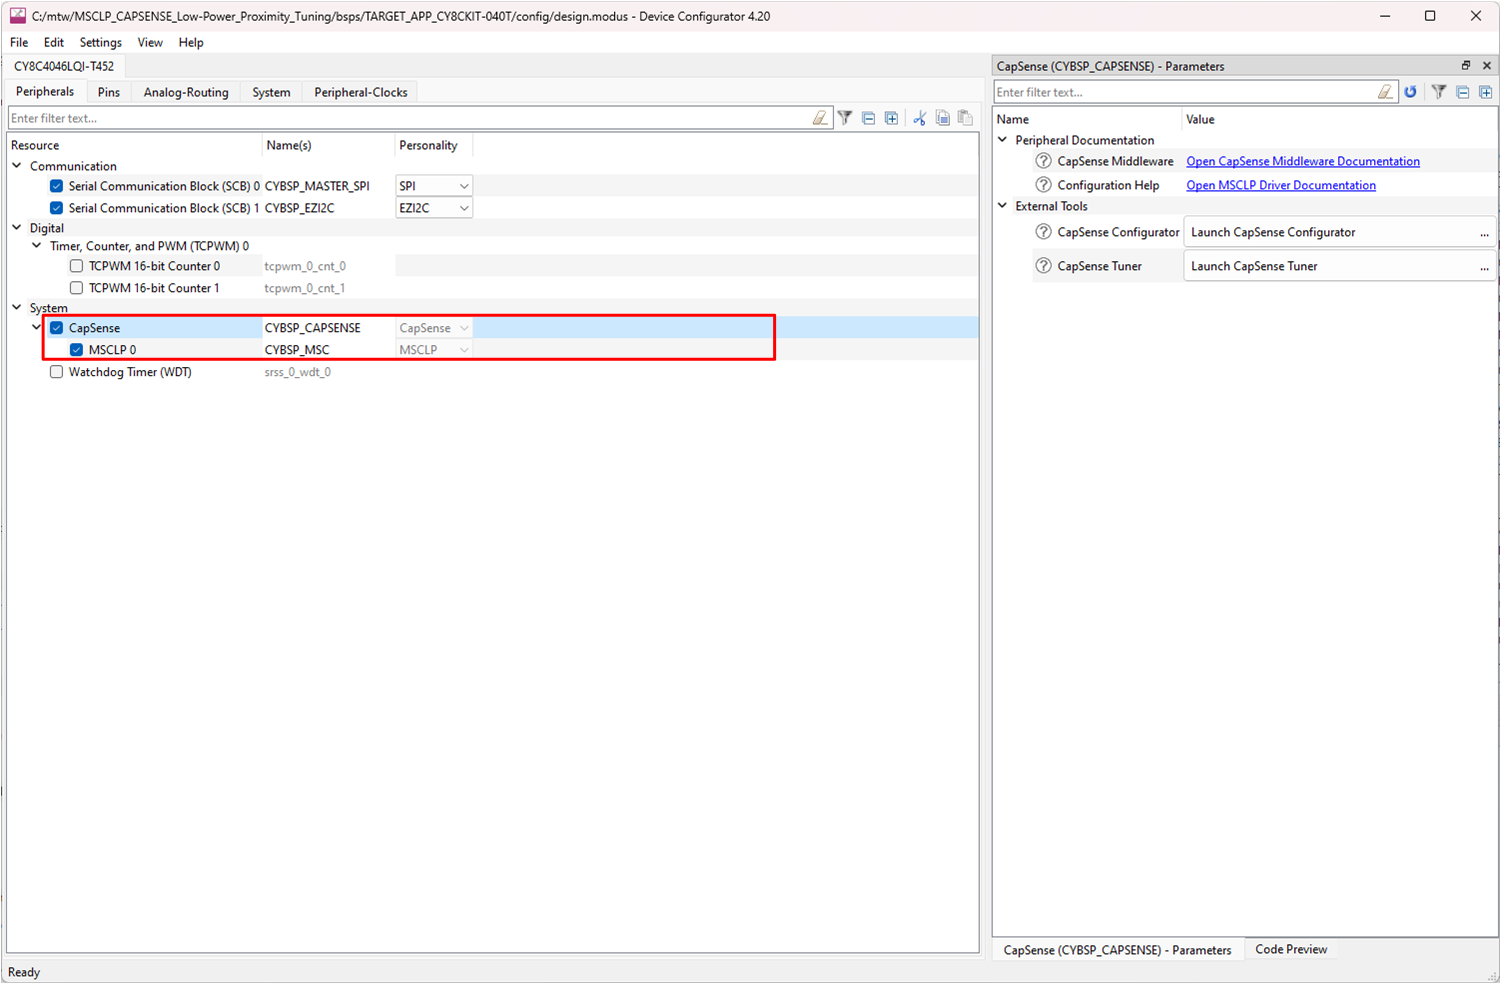Open the Peripherals panel filter funnel

(x=845, y=118)
